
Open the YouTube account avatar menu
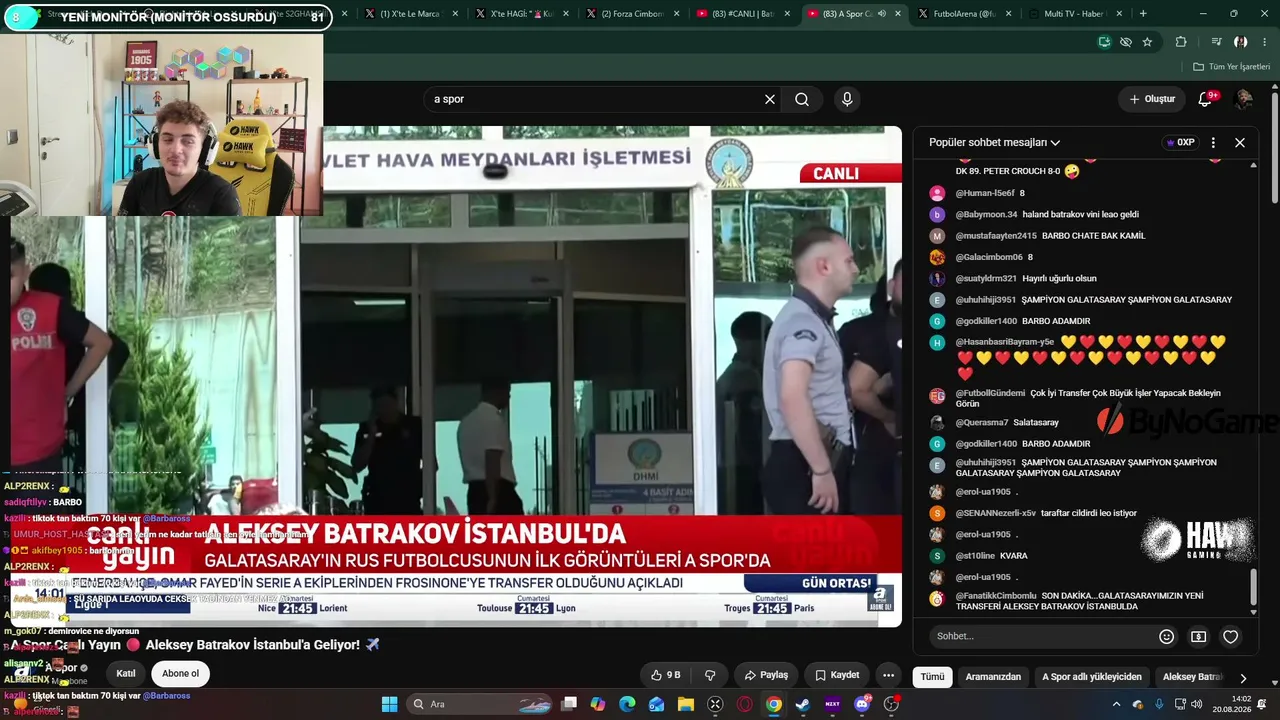[1244, 99]
